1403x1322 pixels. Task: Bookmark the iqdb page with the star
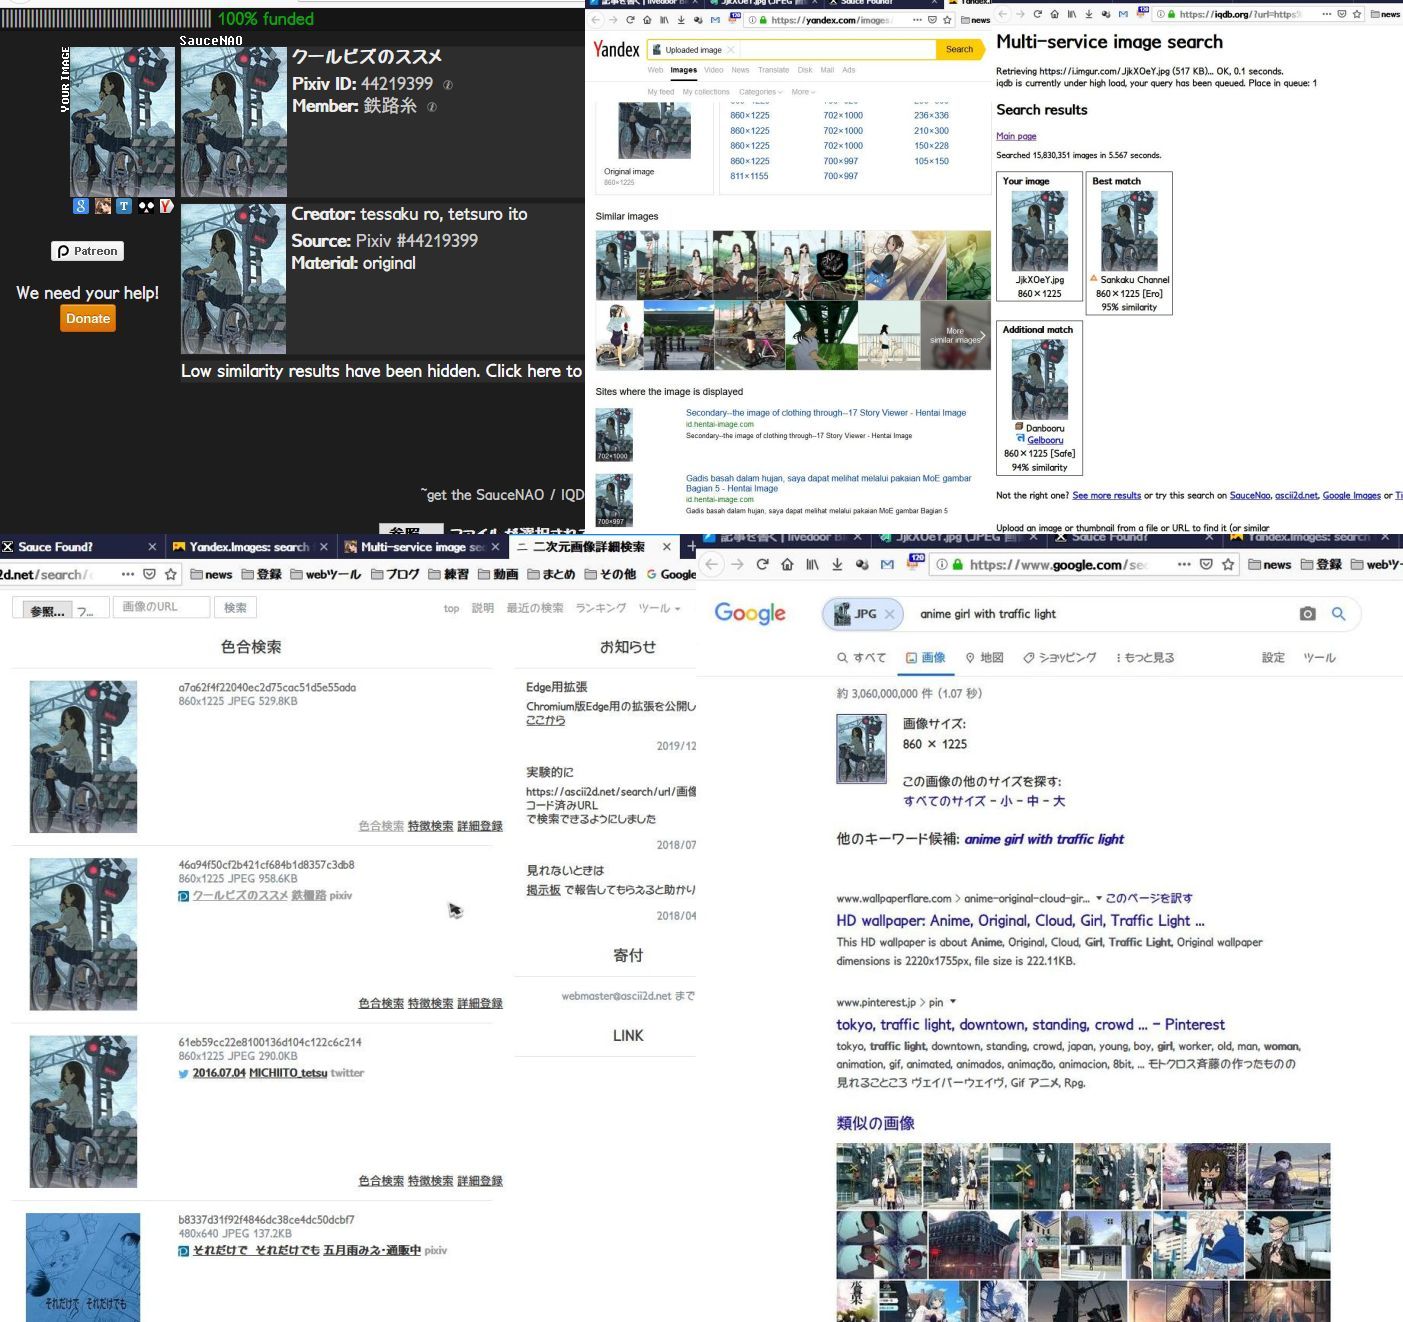(x=1357, y=14)
